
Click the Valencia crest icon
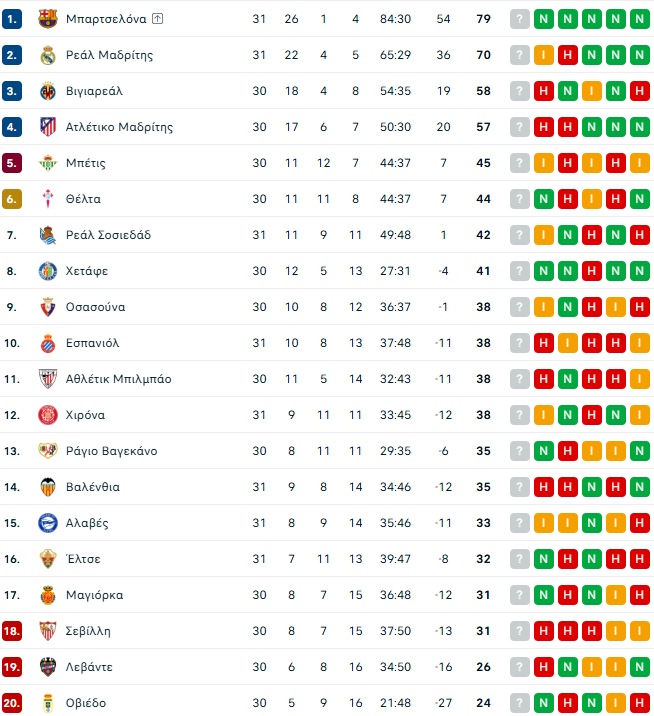(x=47, y=487)
